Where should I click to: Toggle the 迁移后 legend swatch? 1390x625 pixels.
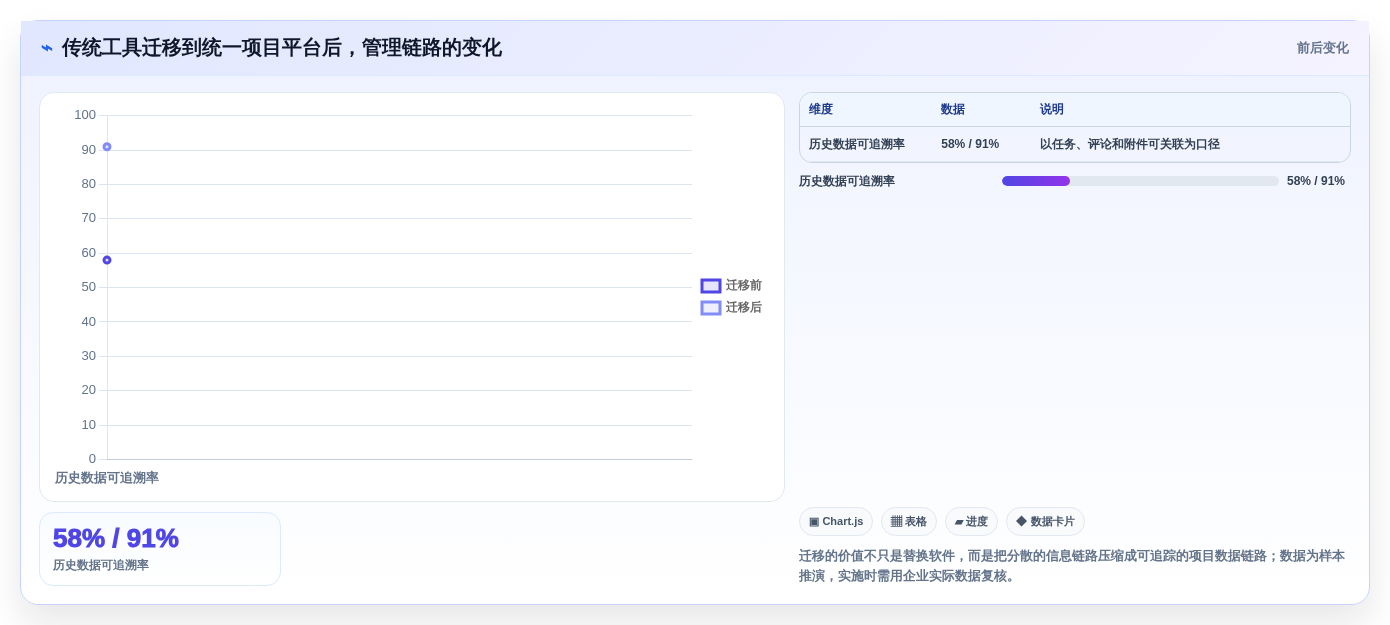click(711, 308)
